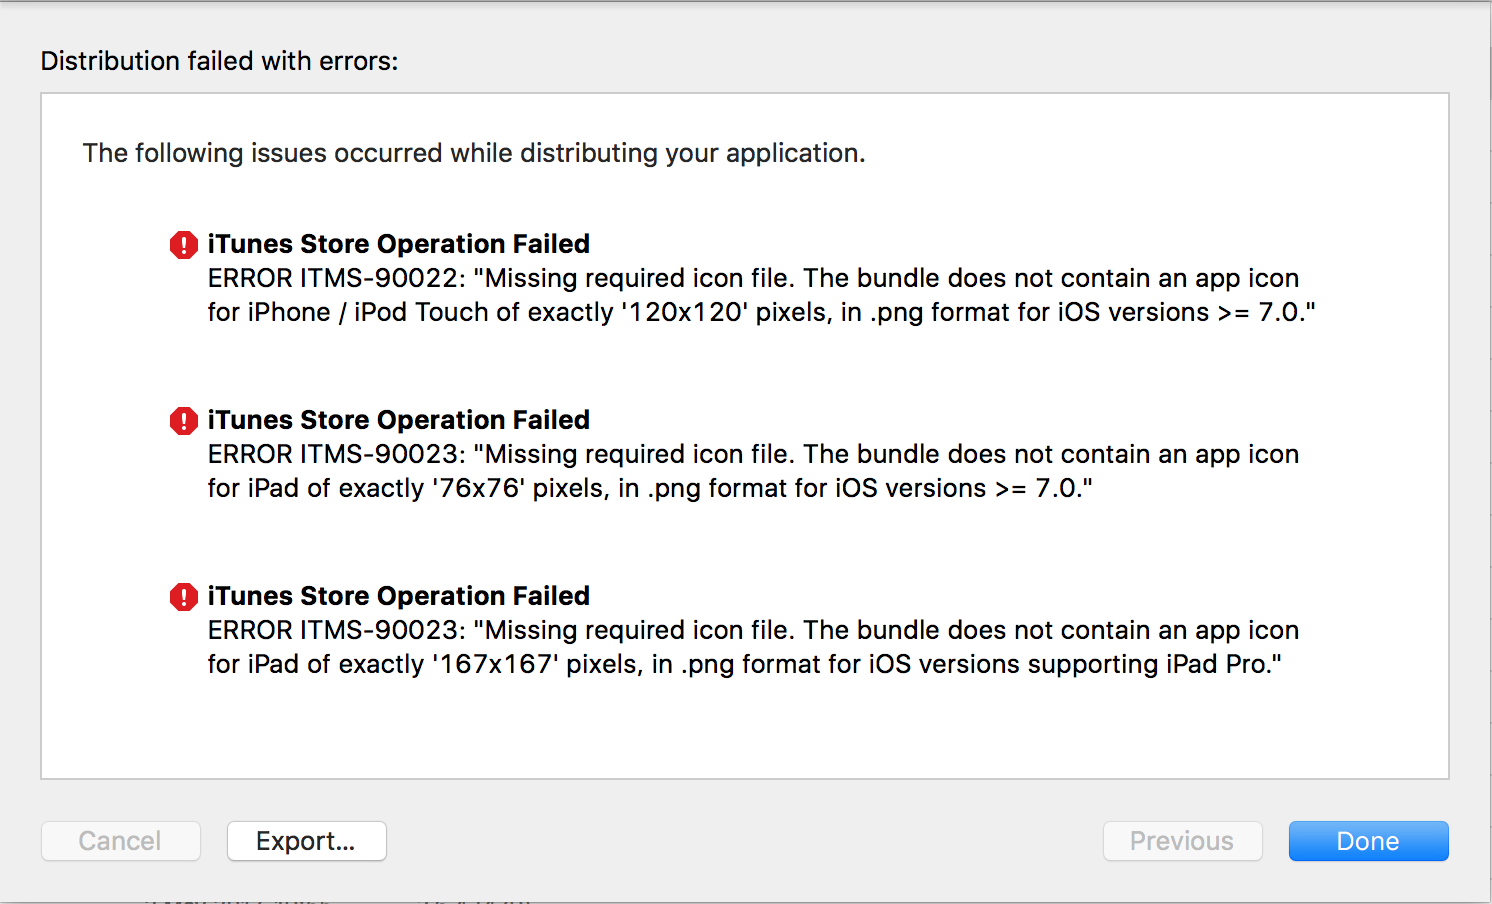The image size is (1492, 904).
Task: Click Export to save the error log
Action: (306, 841)
